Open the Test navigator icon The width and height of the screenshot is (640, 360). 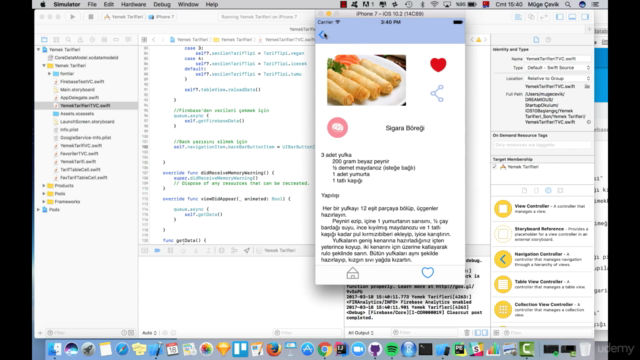tap(92, 40)
